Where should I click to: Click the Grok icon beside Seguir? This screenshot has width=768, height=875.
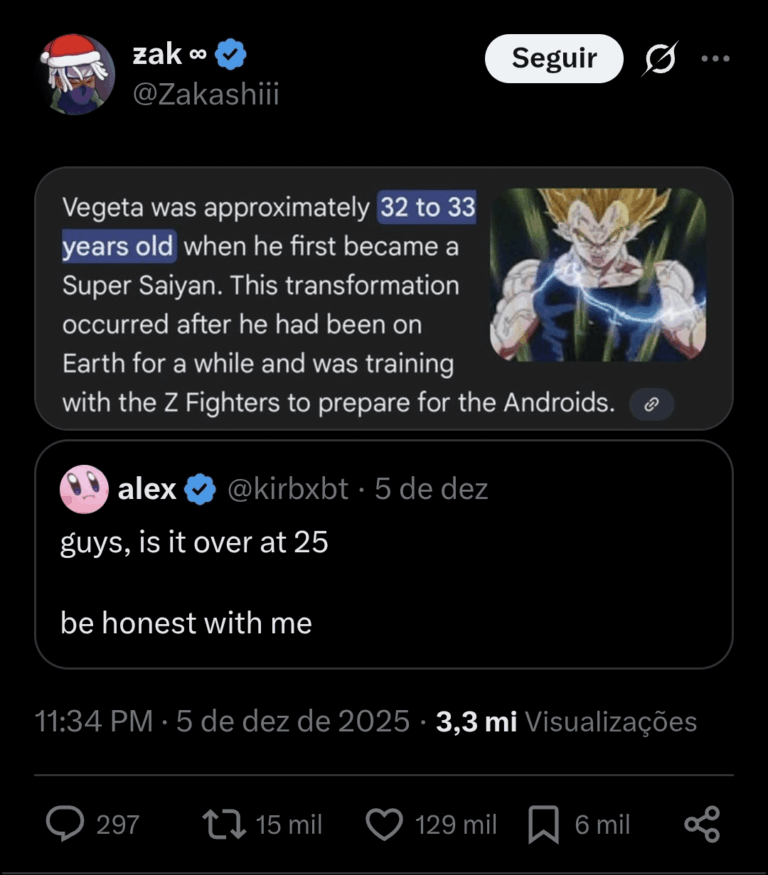(659, 60)
